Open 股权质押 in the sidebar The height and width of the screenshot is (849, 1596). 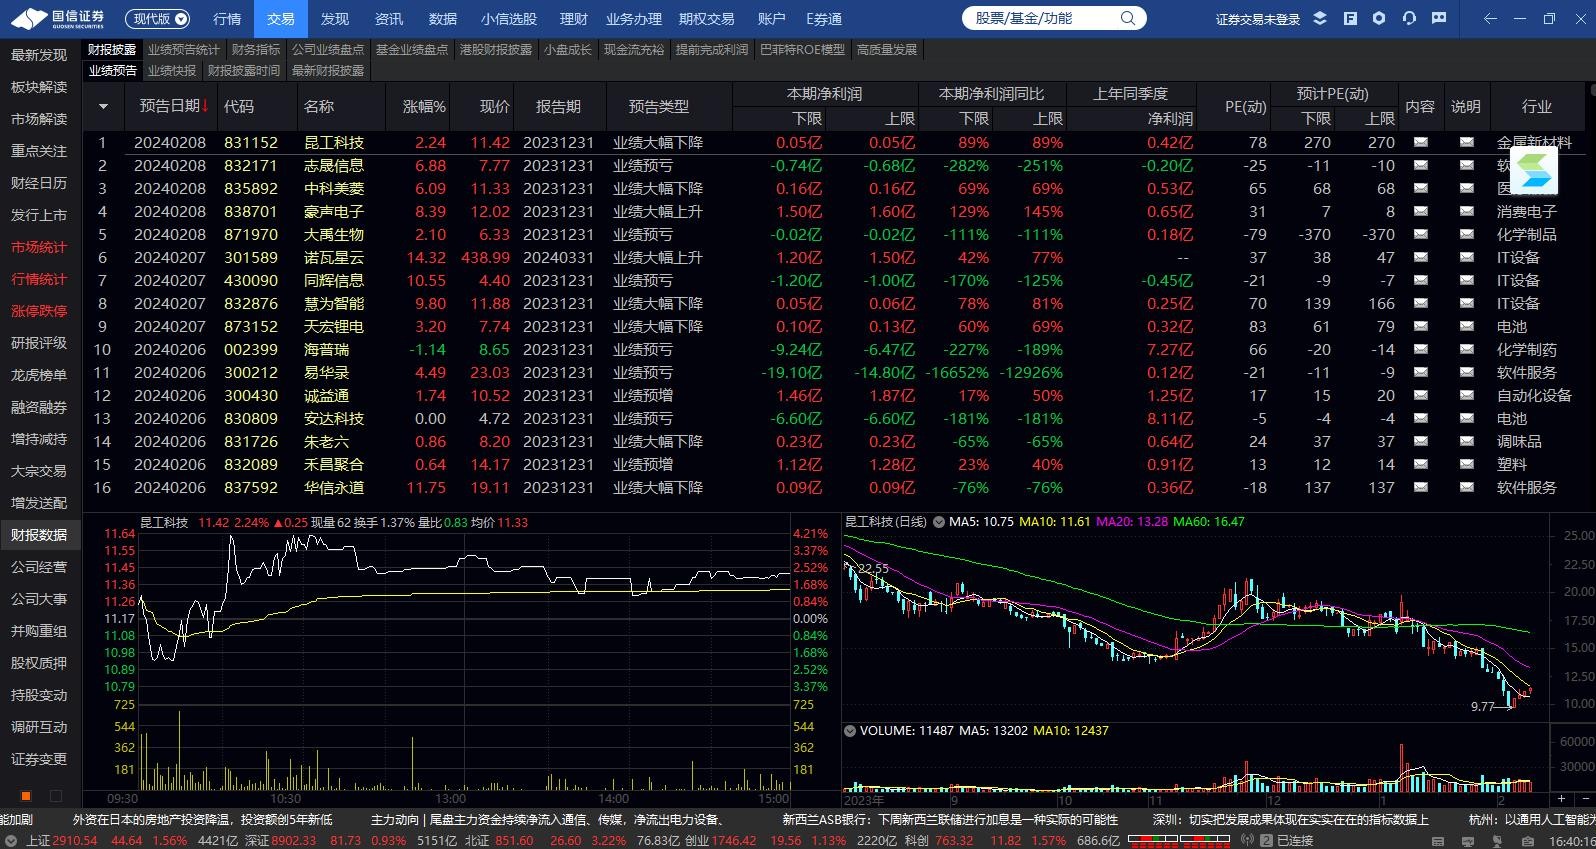(39, 663)
